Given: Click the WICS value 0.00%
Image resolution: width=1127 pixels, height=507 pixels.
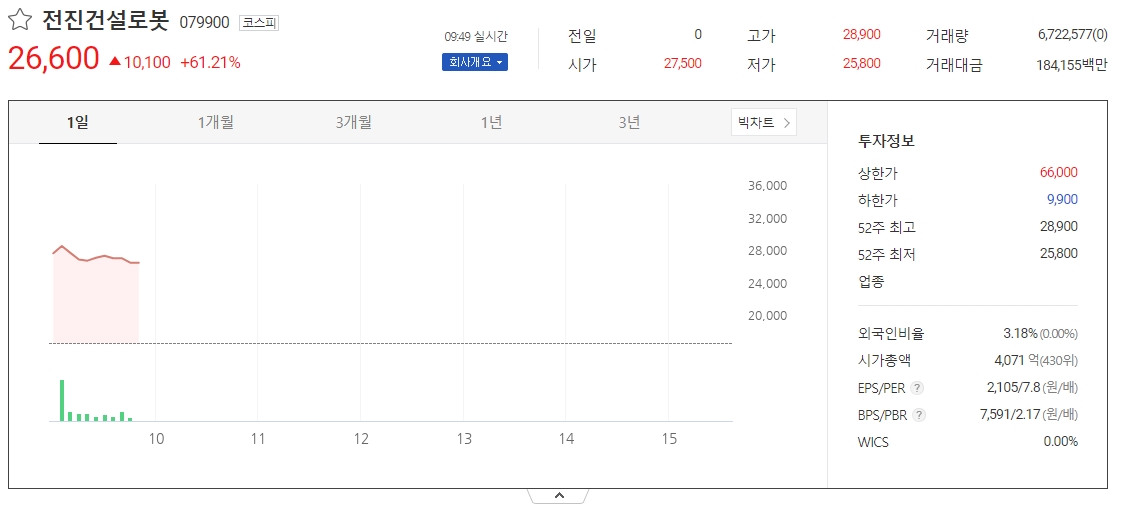Looking at the screenshot, I should point(1060,442).
